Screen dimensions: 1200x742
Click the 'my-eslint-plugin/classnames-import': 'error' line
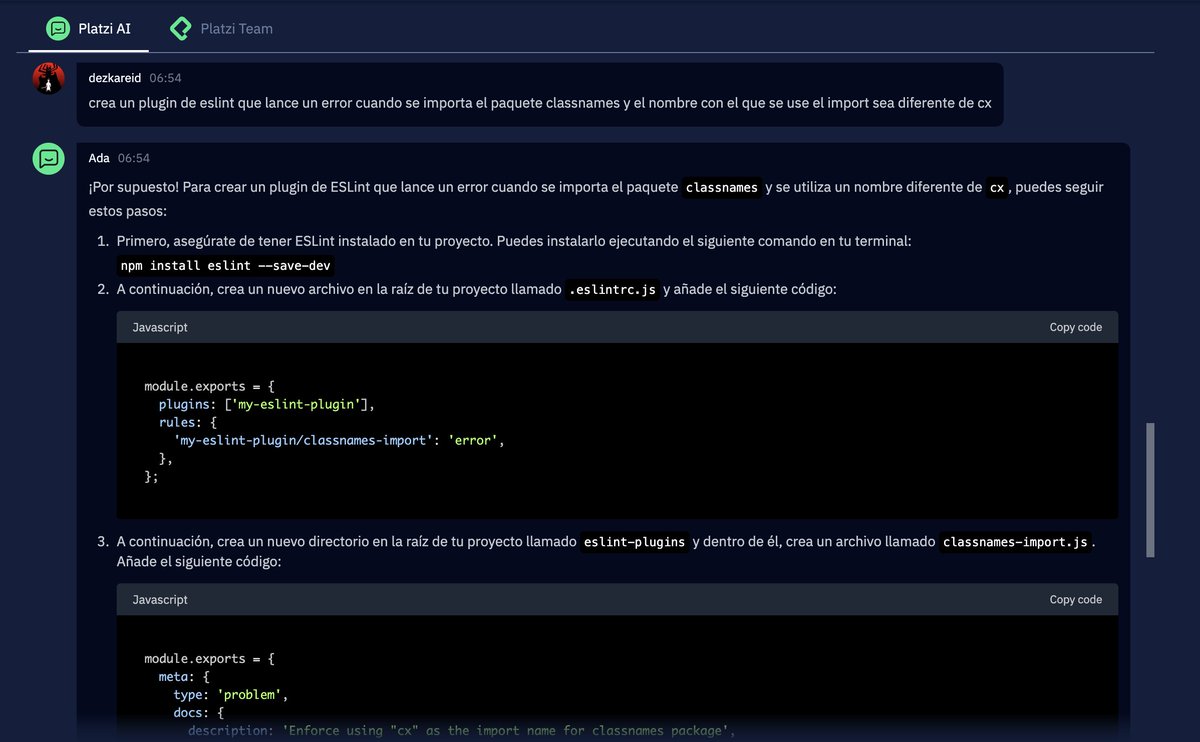(x=339, y=440)
